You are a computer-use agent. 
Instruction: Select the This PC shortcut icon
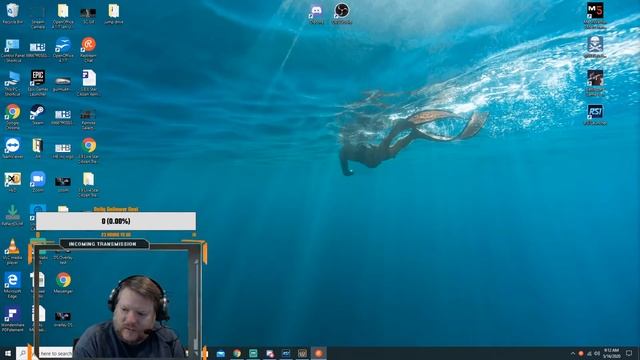click(x=12, y=83)
